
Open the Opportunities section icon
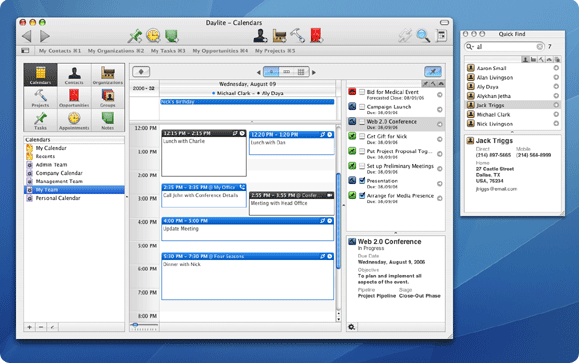tap(74, 98)
